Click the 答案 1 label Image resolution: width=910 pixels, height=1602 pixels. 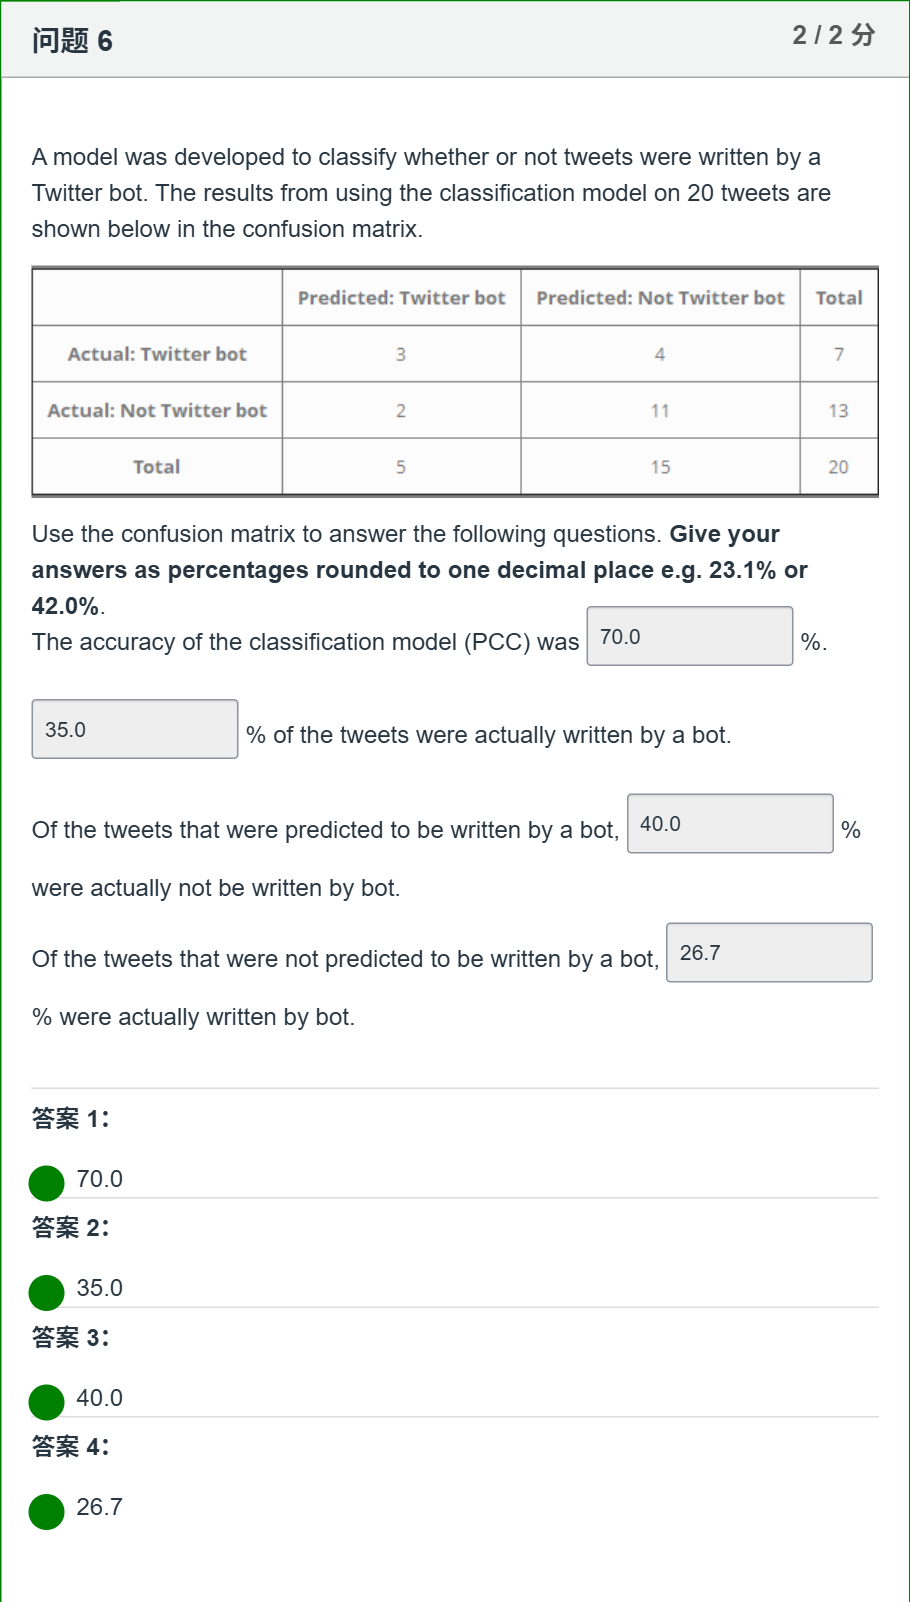(70, 1119)
